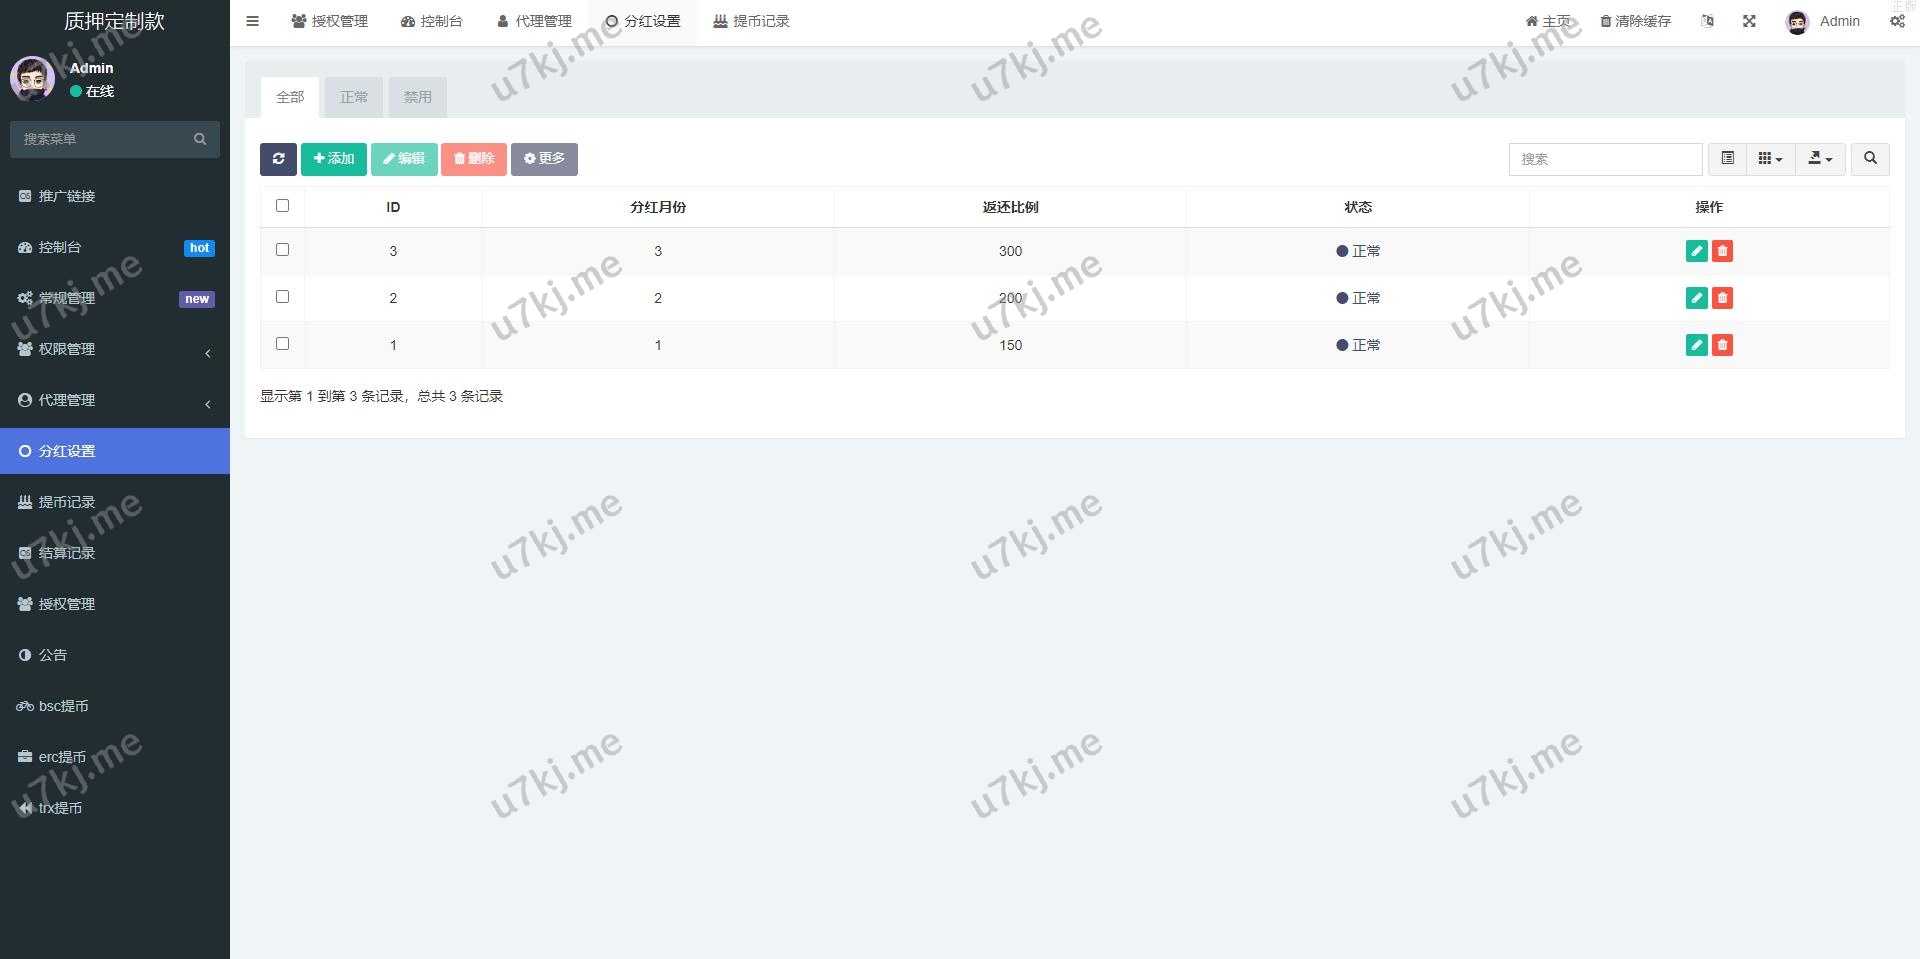Tick the checkbox for row ID 1

[x=282, y=344]
